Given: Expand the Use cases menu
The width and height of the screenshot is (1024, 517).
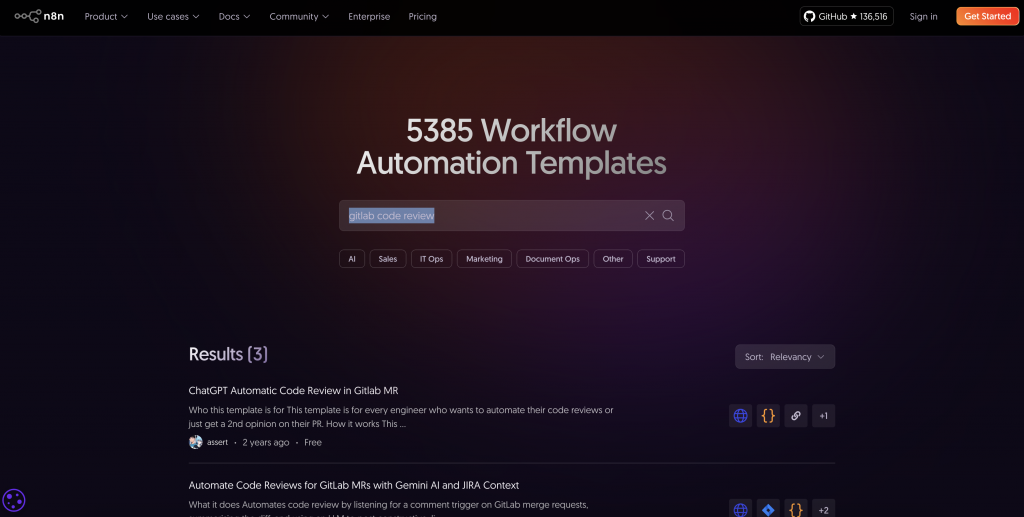Looking at the screenshot, I should pyautogui.click(x=173, y=16).
